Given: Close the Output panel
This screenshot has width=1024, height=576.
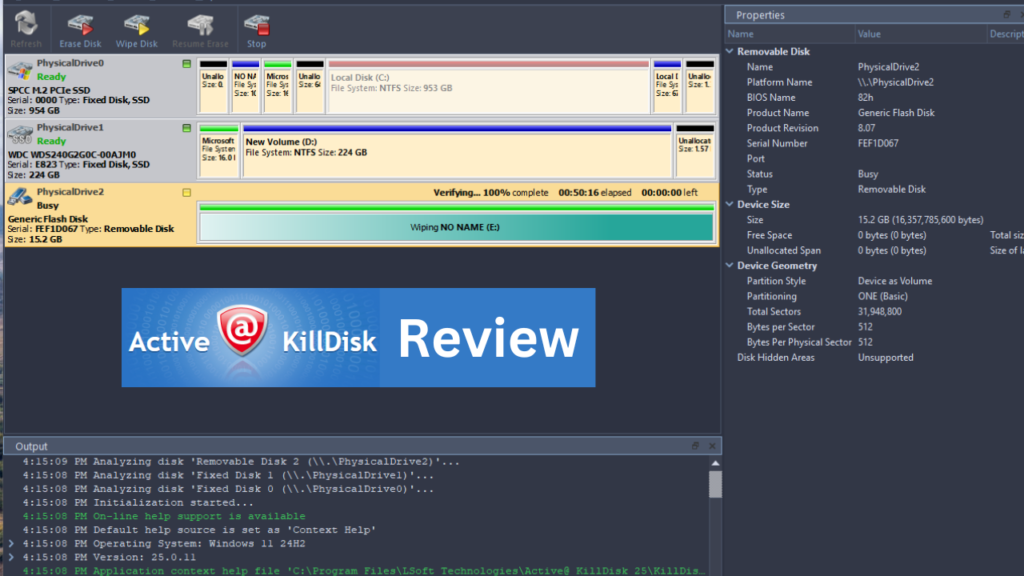Looking at the screenshot, I should coord(712,445).
